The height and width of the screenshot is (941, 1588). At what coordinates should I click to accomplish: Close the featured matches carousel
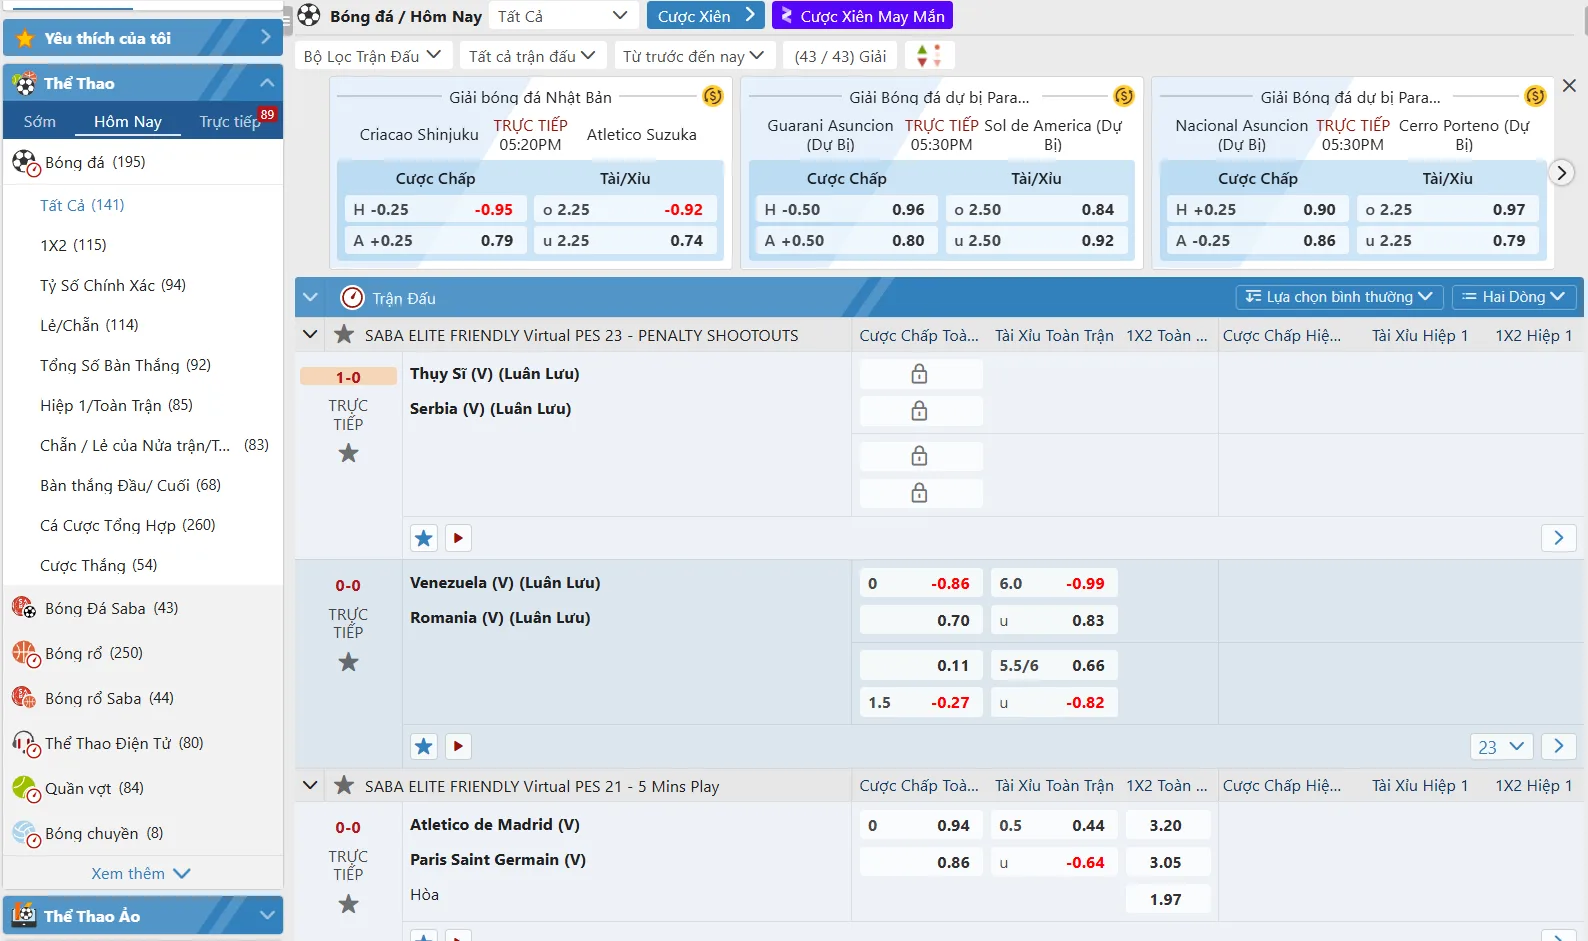(x=1569, y=86)
